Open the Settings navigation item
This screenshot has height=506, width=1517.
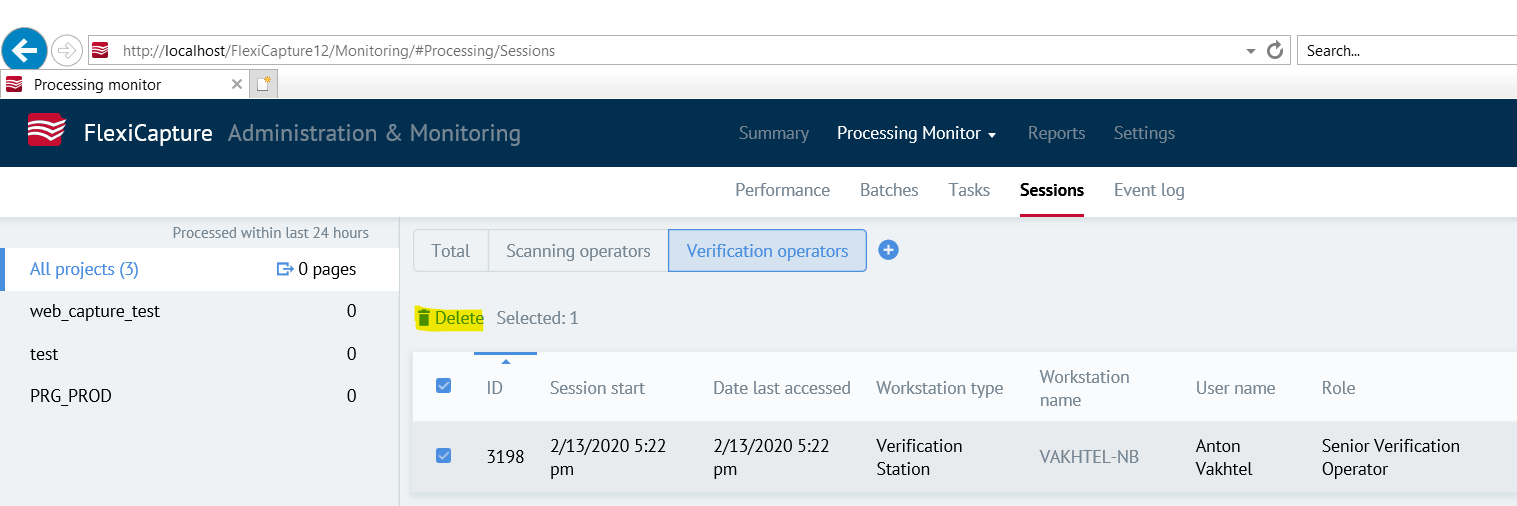[x=1144, y=133]
